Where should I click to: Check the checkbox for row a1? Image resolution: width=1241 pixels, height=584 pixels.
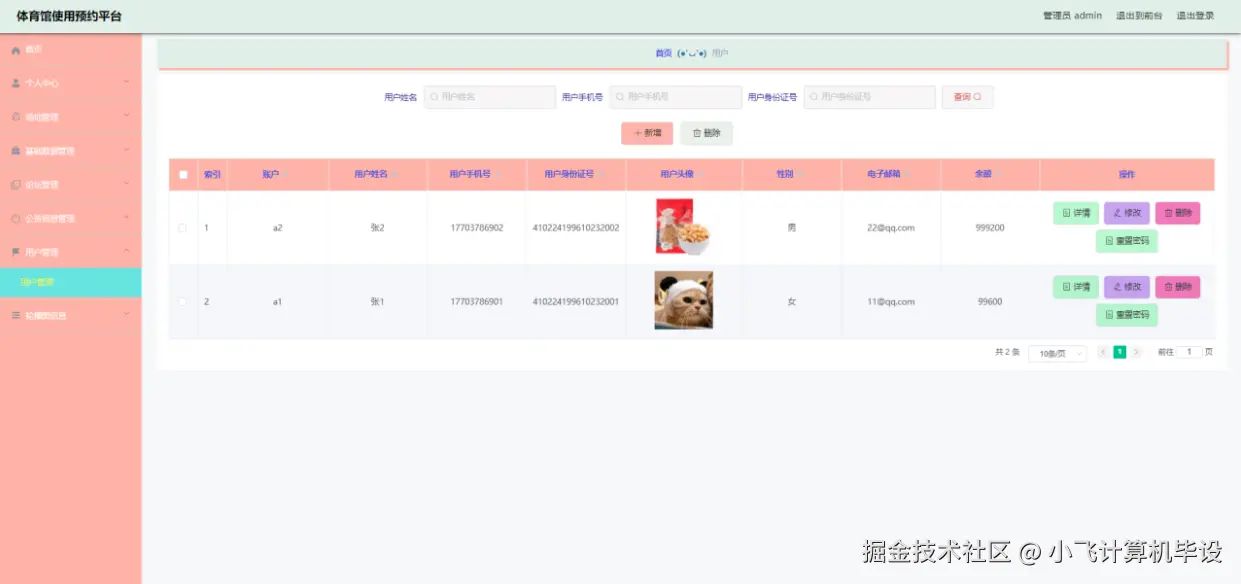[x=183, y=301]
